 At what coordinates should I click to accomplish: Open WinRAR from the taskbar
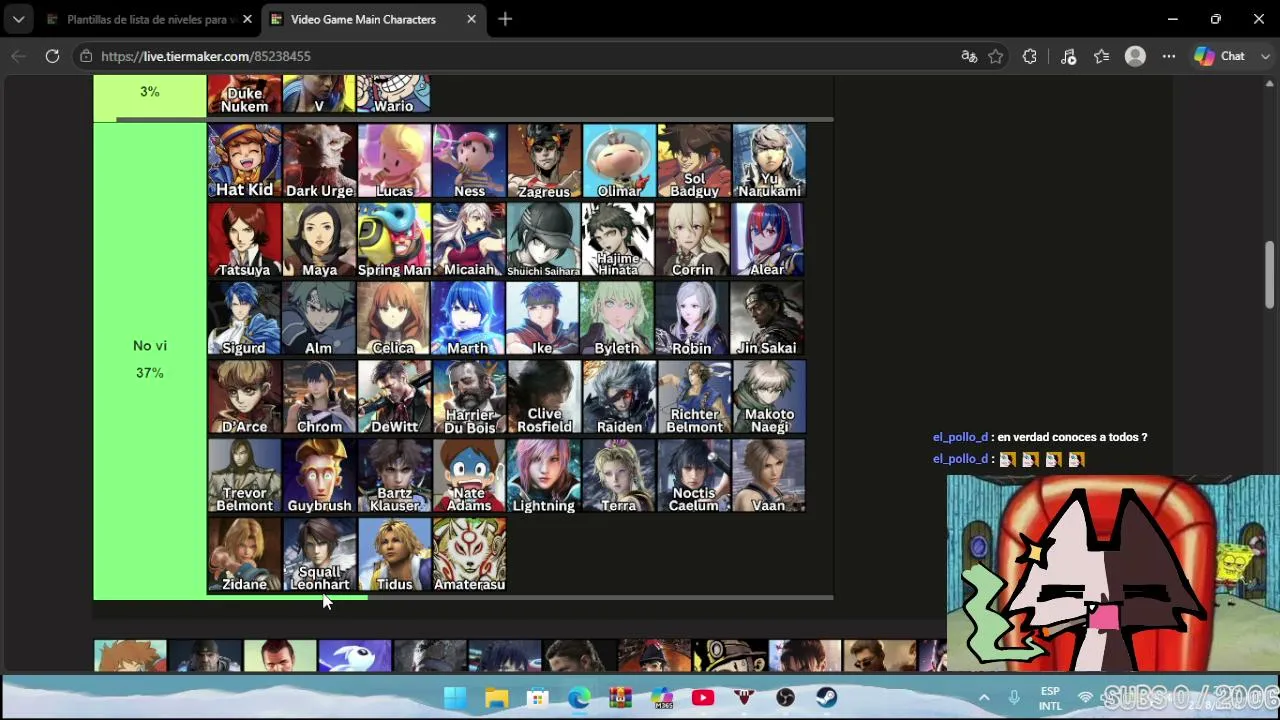pos(620,697)
